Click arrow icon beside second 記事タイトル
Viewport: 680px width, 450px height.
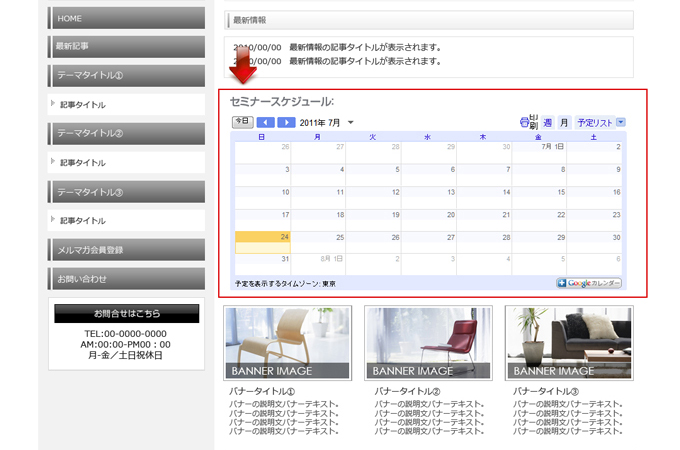[53, 162]
